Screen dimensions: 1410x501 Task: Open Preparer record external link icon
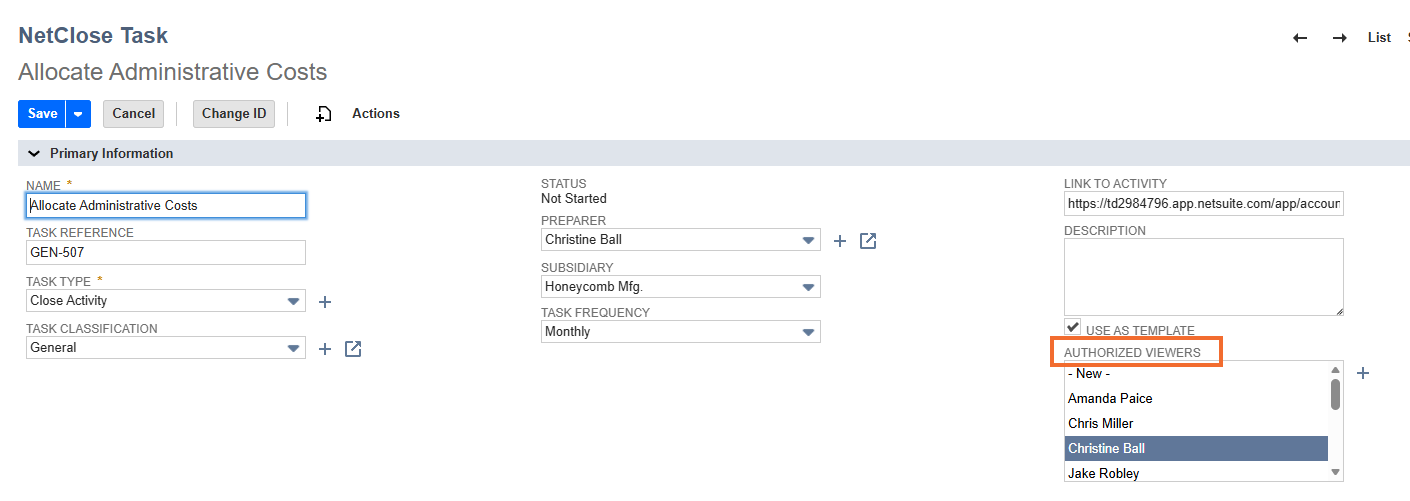click(868, 240)
